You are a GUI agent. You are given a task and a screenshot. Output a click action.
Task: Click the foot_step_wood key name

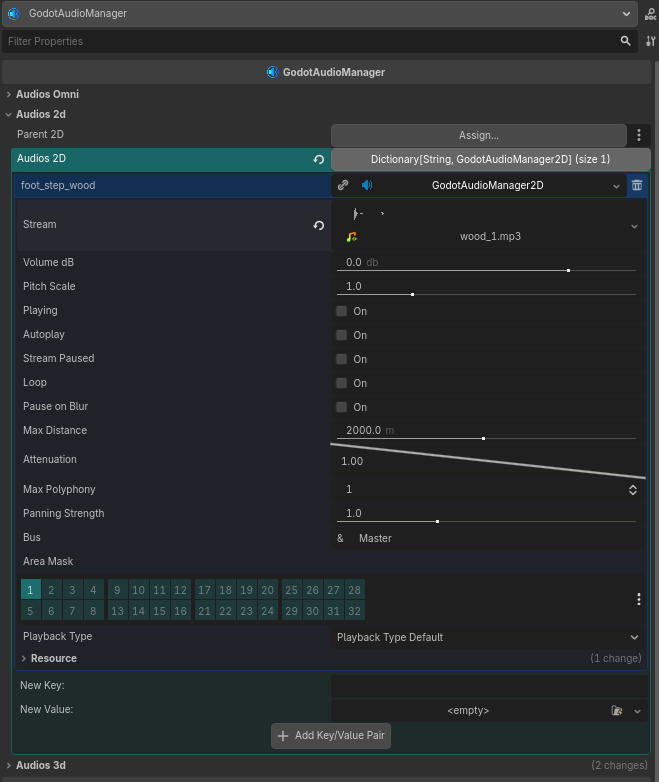tap(58, 186)
